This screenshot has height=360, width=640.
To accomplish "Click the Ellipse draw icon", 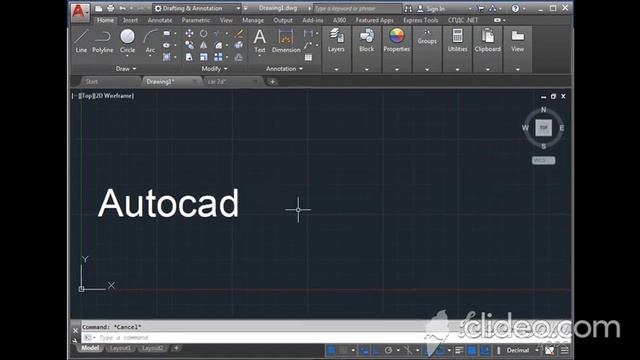I will [167, 45].
